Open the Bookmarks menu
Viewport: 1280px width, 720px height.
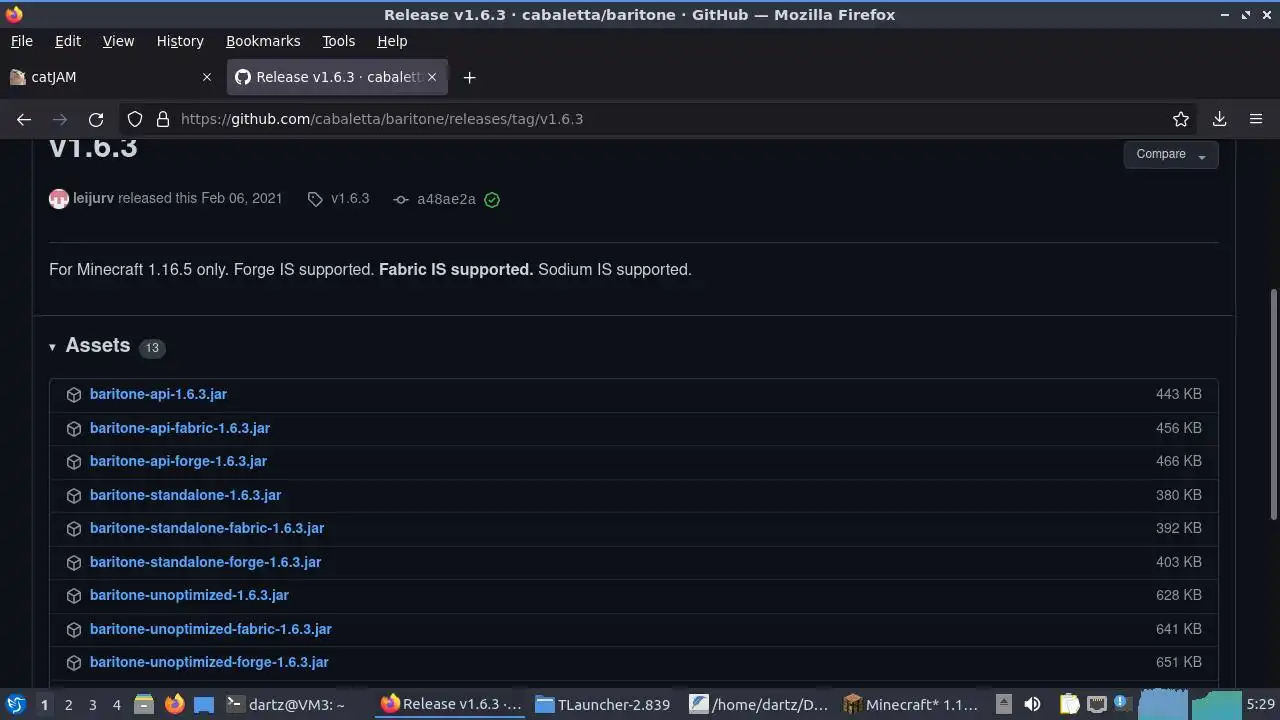click(263, 41)
